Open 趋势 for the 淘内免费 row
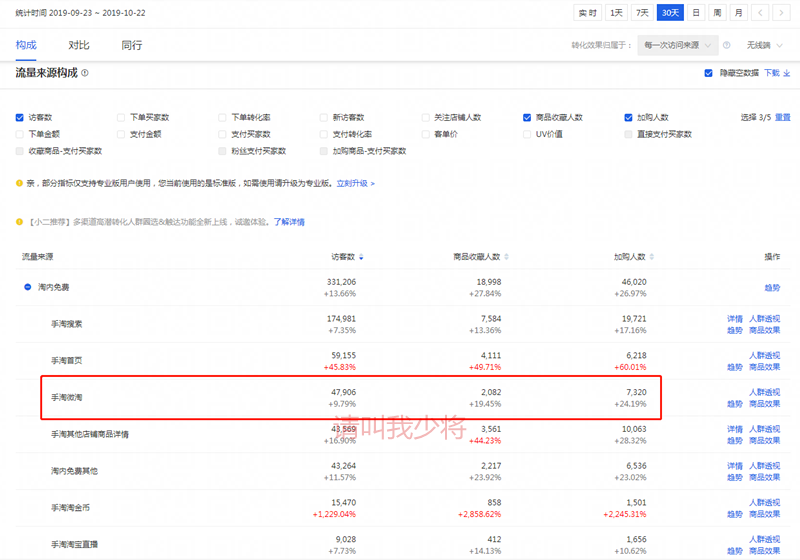The height and width of the screenshot is (560, 800). 772,287
